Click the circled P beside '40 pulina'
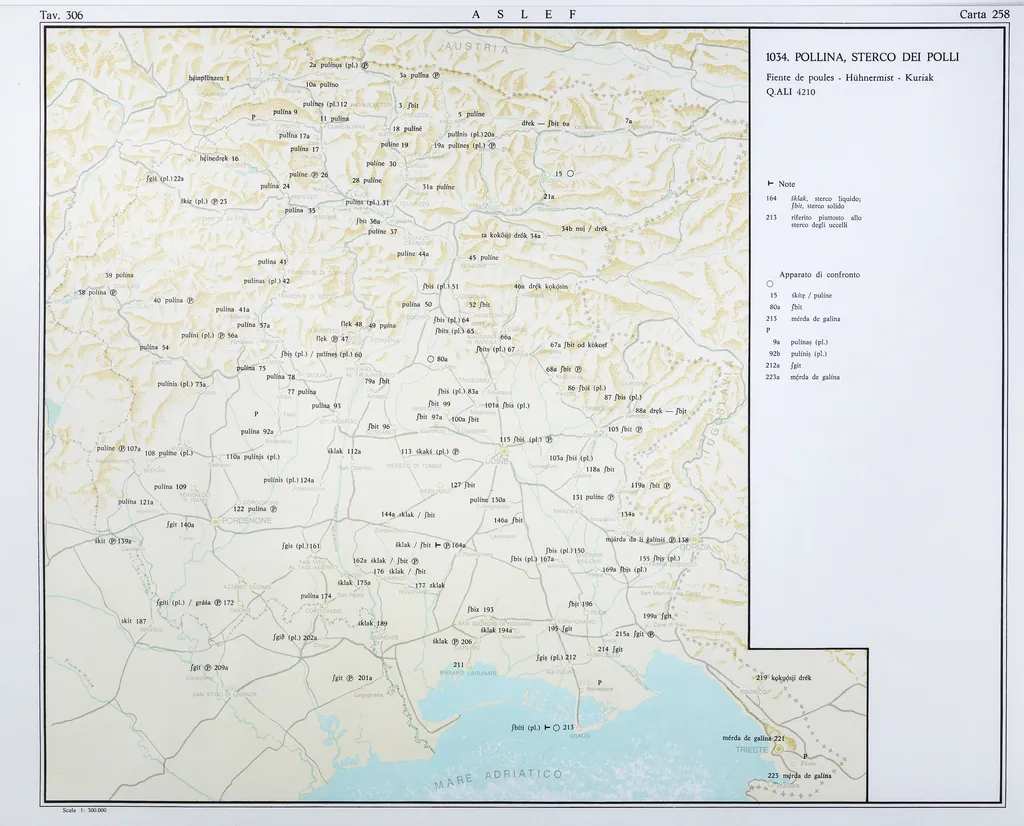Viewport: 1024px width, 826px height. point(190,300)
